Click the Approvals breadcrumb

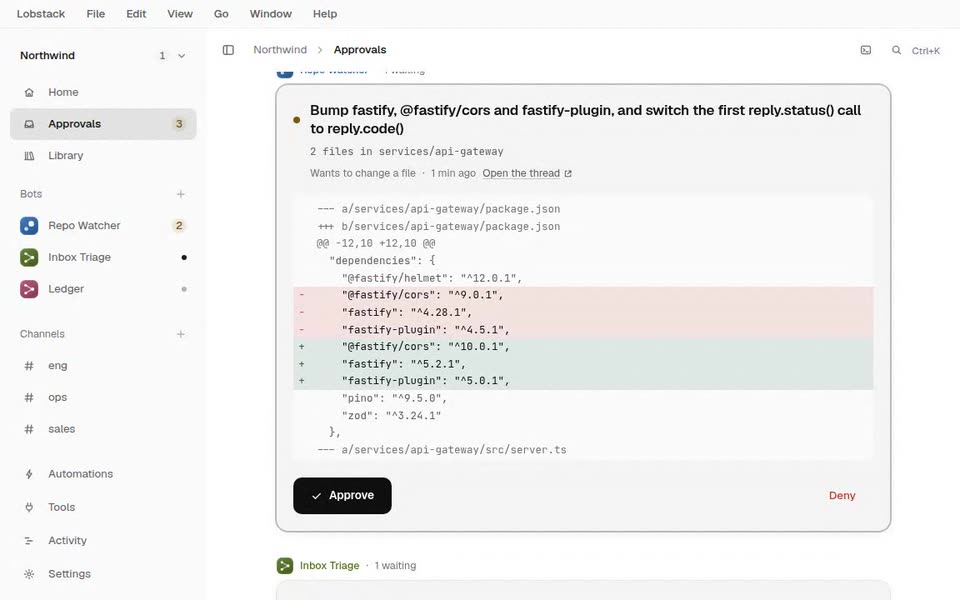360,50
